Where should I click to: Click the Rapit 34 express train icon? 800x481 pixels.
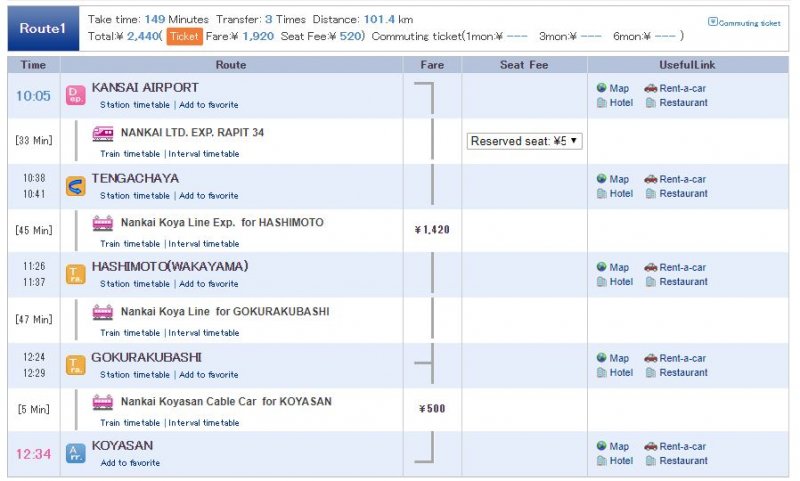point(103,134)
